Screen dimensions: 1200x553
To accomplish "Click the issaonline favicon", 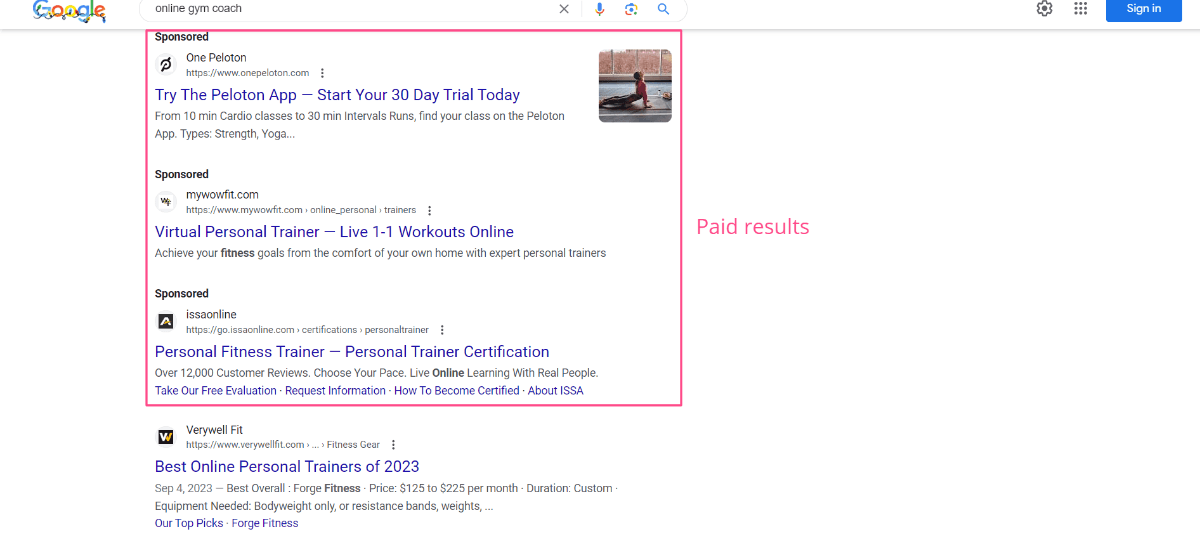I will pos(166,322).
